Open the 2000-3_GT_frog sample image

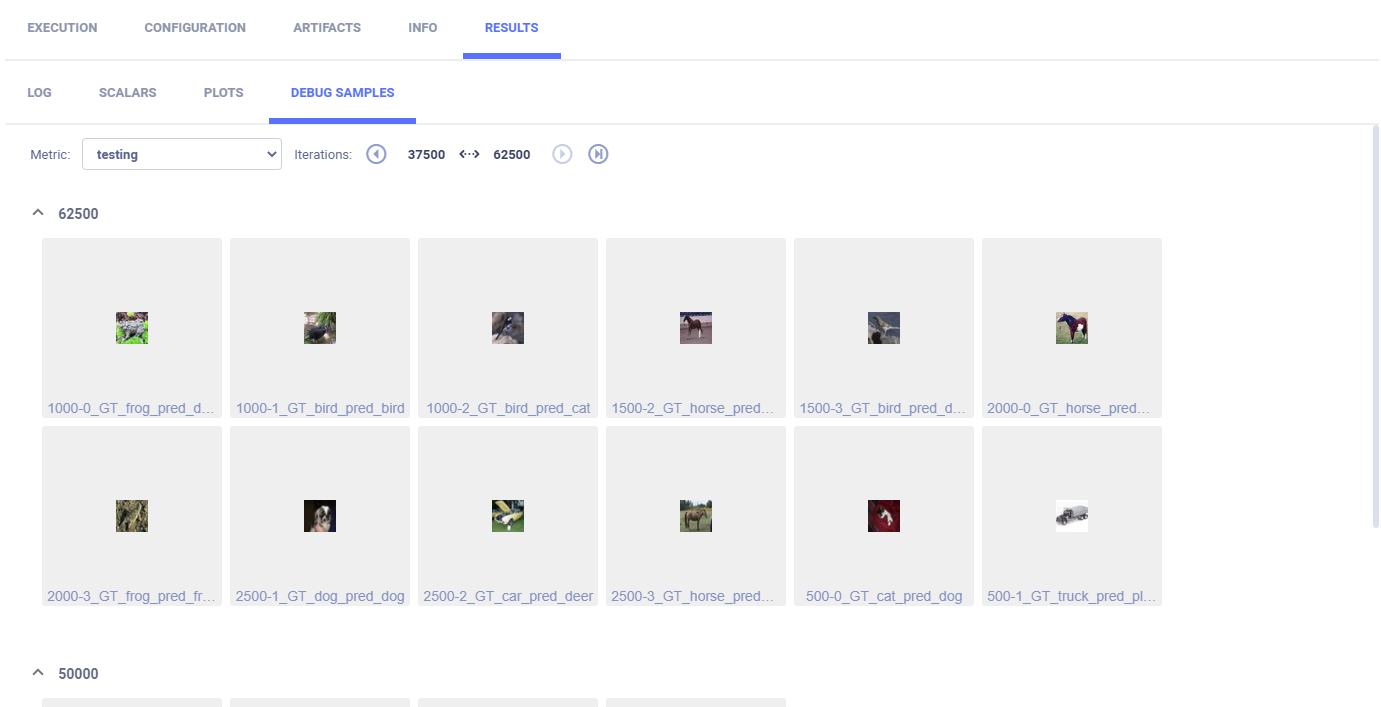tap(132, 516)
